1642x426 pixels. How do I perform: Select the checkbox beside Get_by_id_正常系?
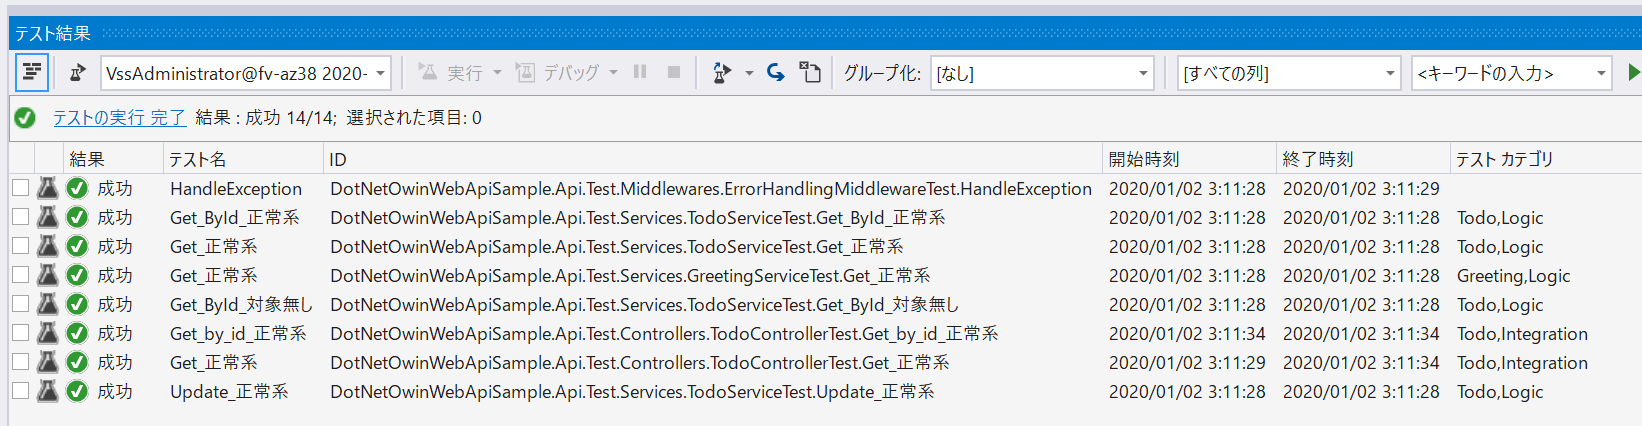click(20, 333)
